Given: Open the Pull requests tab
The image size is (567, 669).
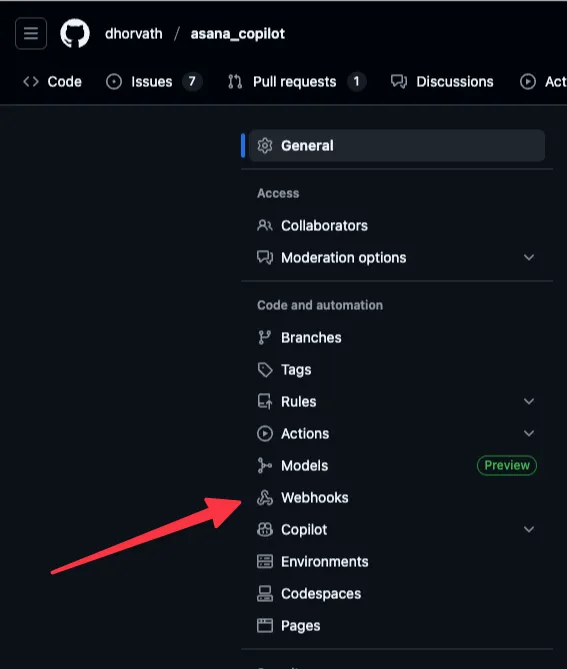Looking at the screenshot, I should [x=296, y=81].
